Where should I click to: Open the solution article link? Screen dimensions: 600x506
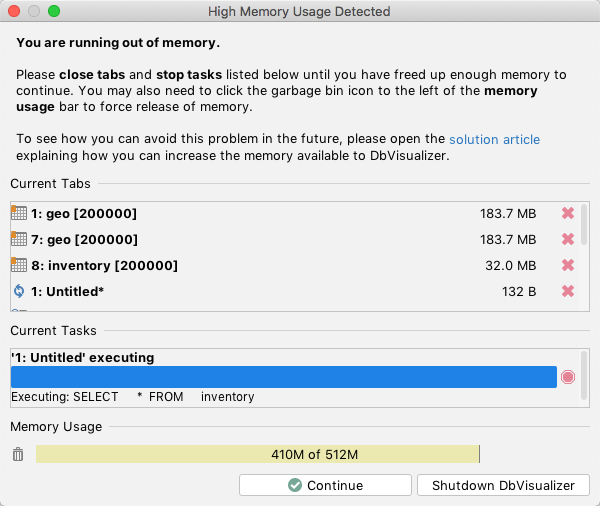click(x=494, y=140)
